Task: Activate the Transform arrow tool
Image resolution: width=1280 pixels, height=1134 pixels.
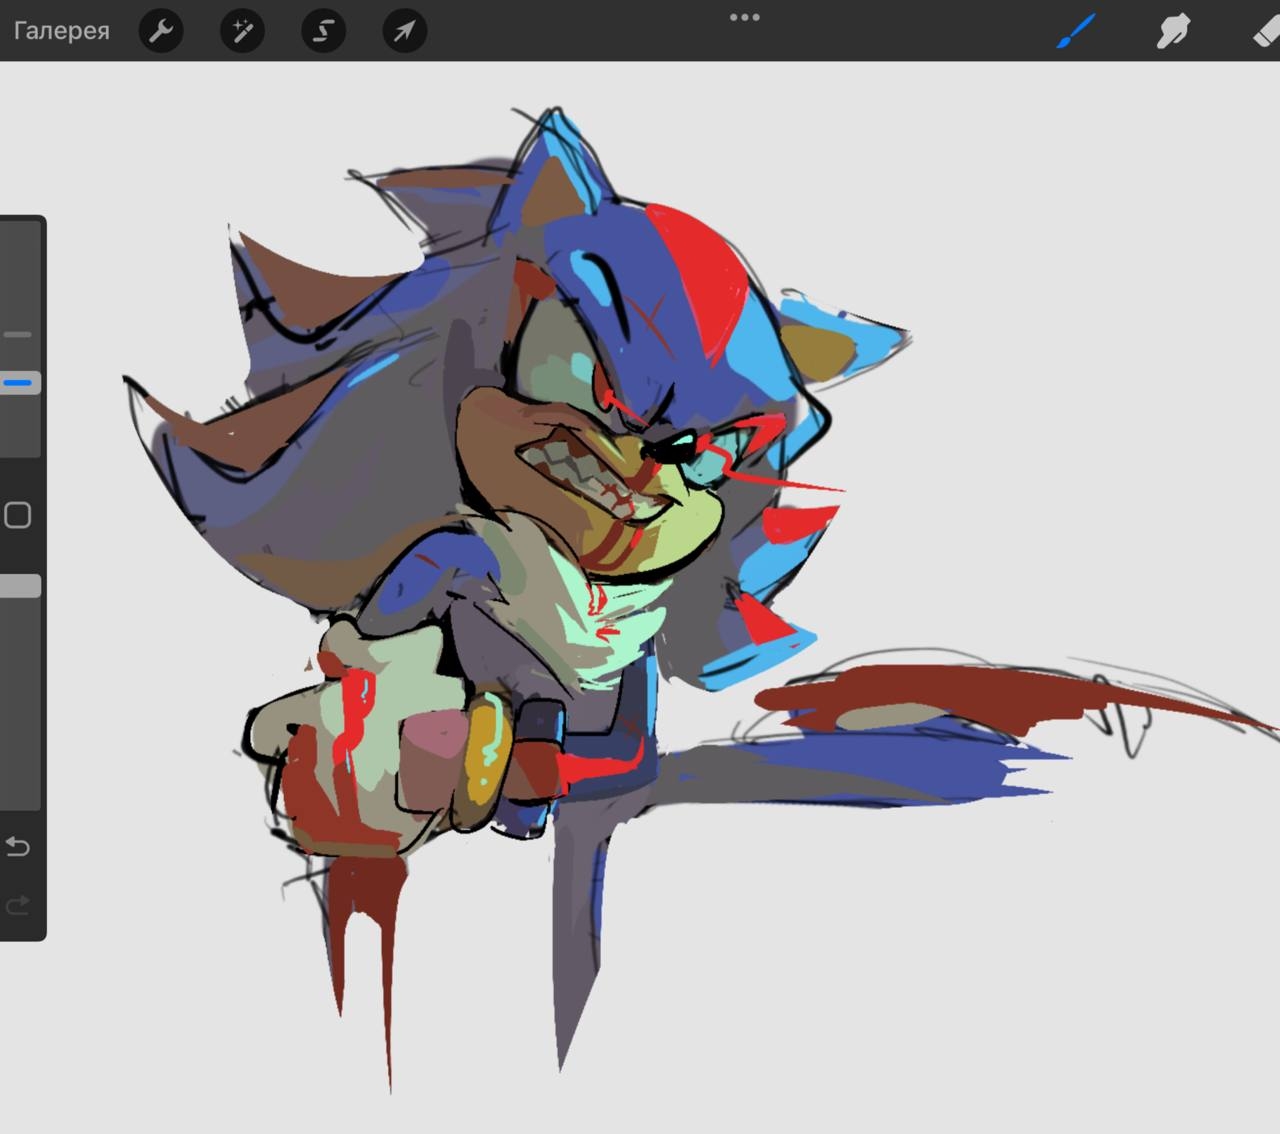Action: (404, 32)
